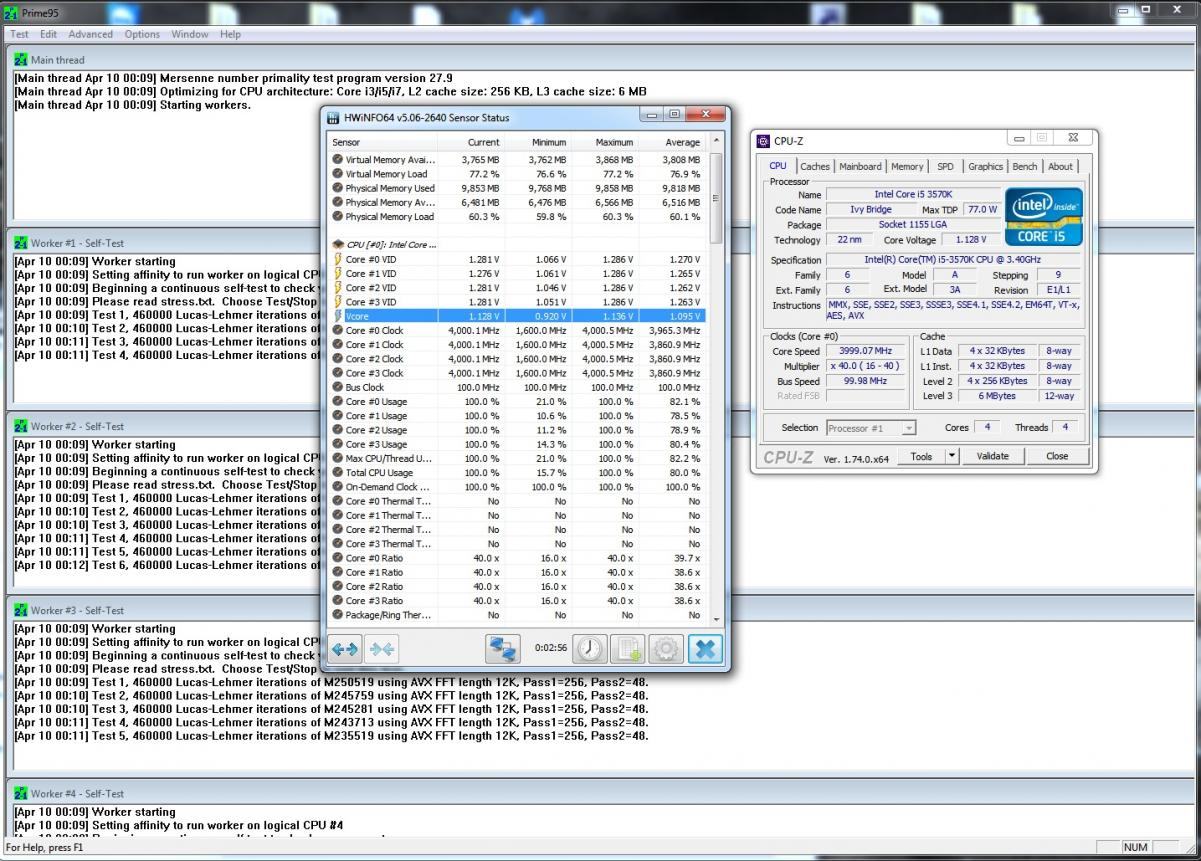Select the On-Demand Clock sensor row
The width and height of the screenshot is (1201, 861).
pos(517,487)
